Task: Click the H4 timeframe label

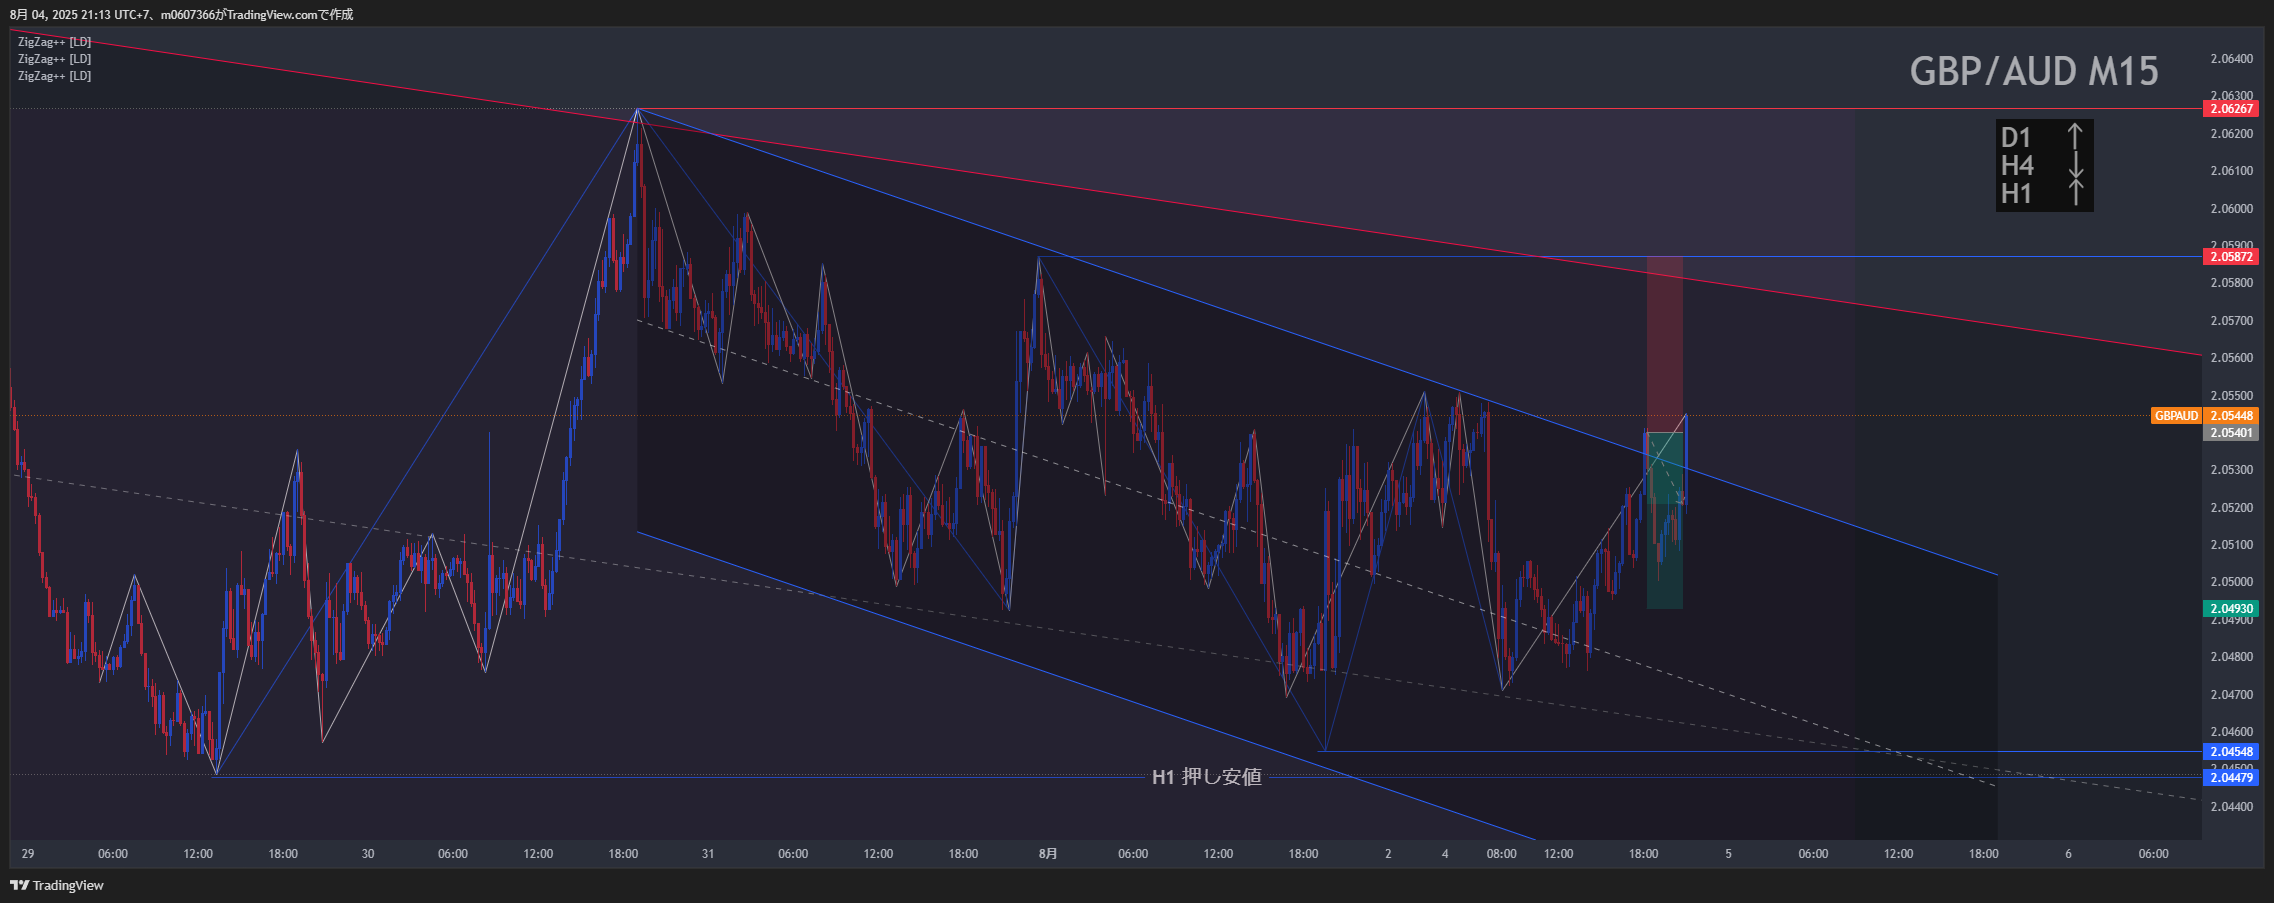Action: point(2017,165)
